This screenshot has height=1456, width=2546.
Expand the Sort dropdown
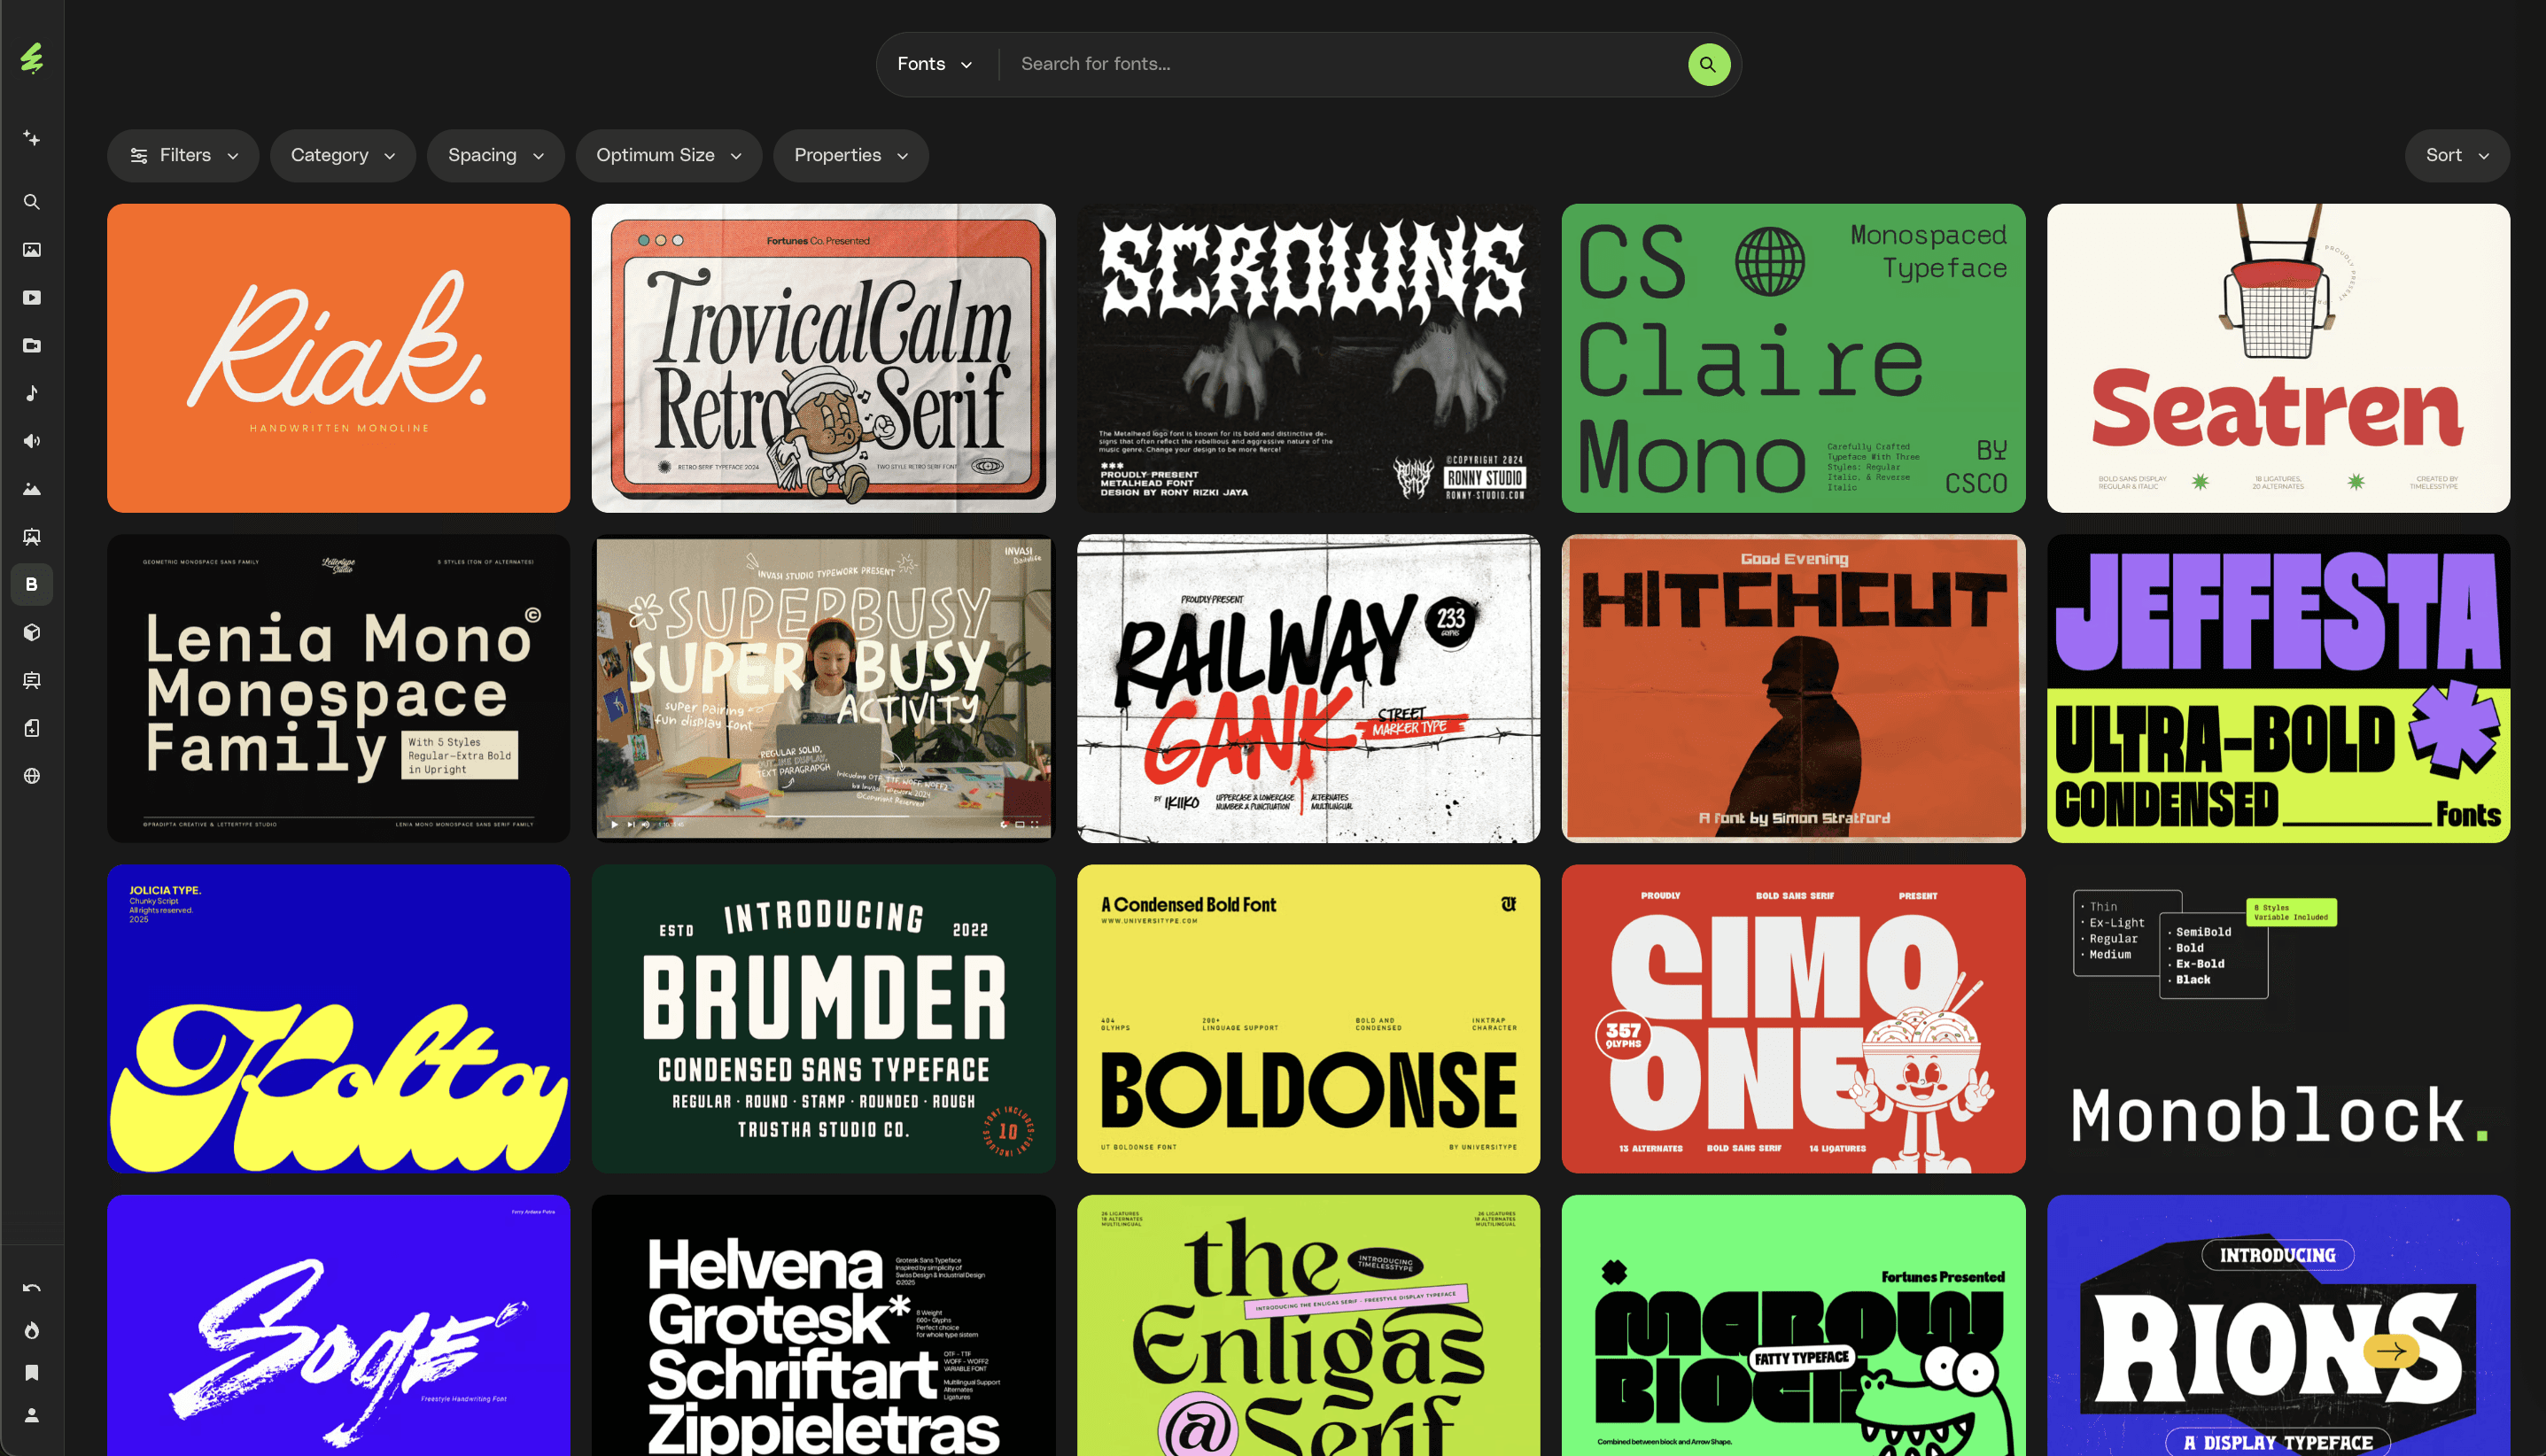(2456, 155)
